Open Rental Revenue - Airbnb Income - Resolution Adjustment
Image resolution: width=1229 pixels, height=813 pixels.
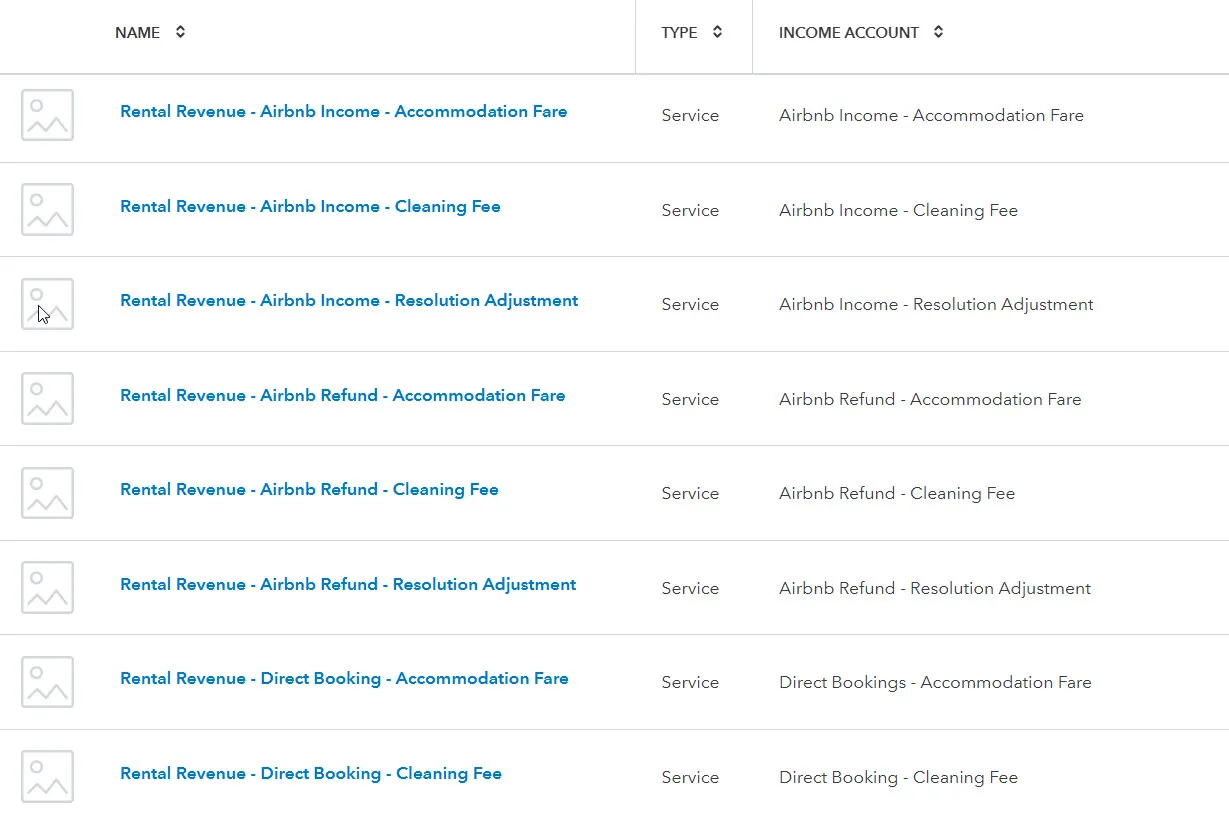click(x=349, y=301)
